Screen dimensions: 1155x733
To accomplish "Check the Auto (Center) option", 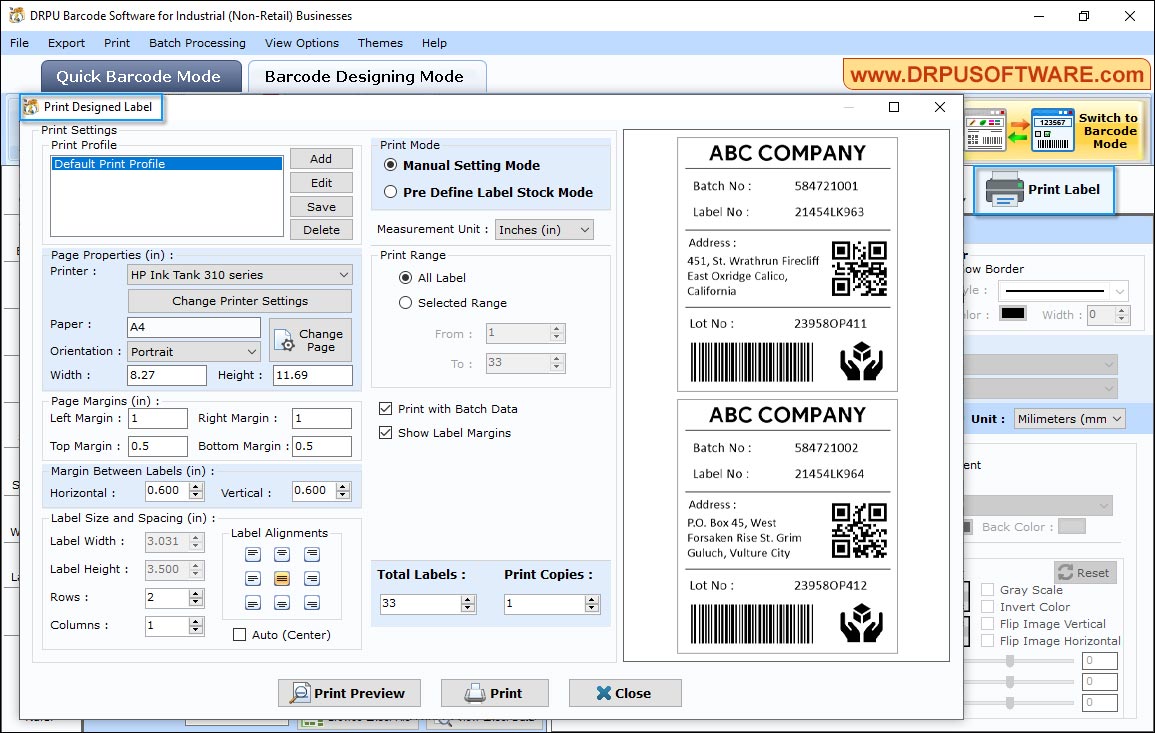I will [x=238, y=634].
